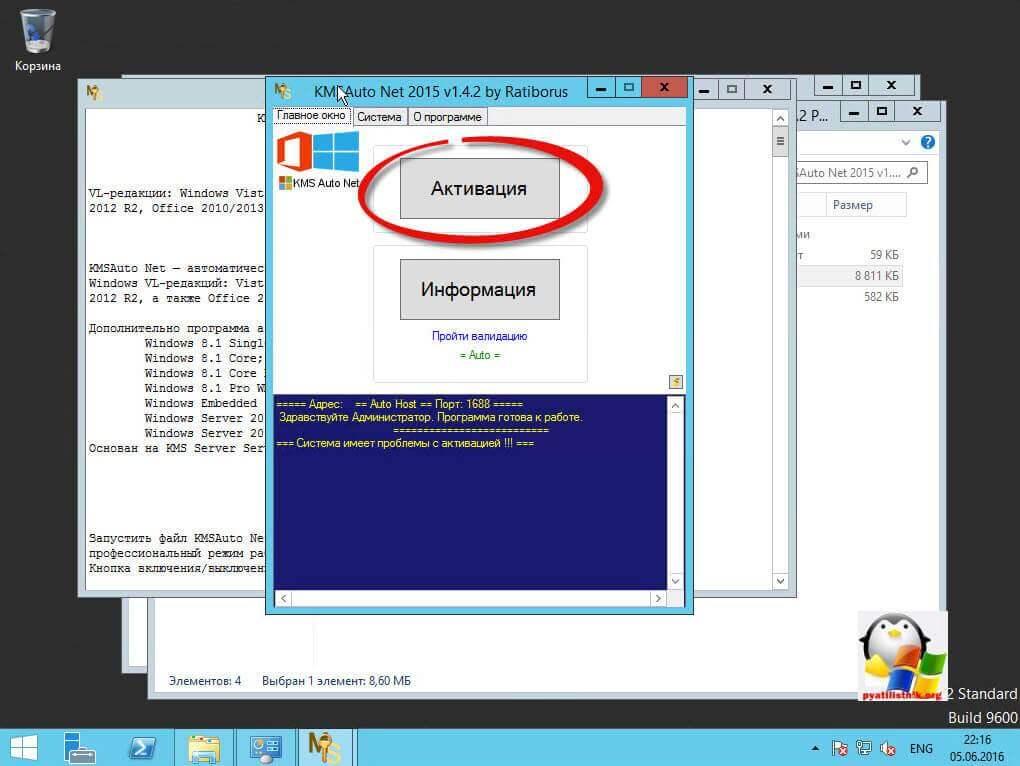
Task: Click the log horizontal scroll right arrow
Action: (x=658, y=598)
